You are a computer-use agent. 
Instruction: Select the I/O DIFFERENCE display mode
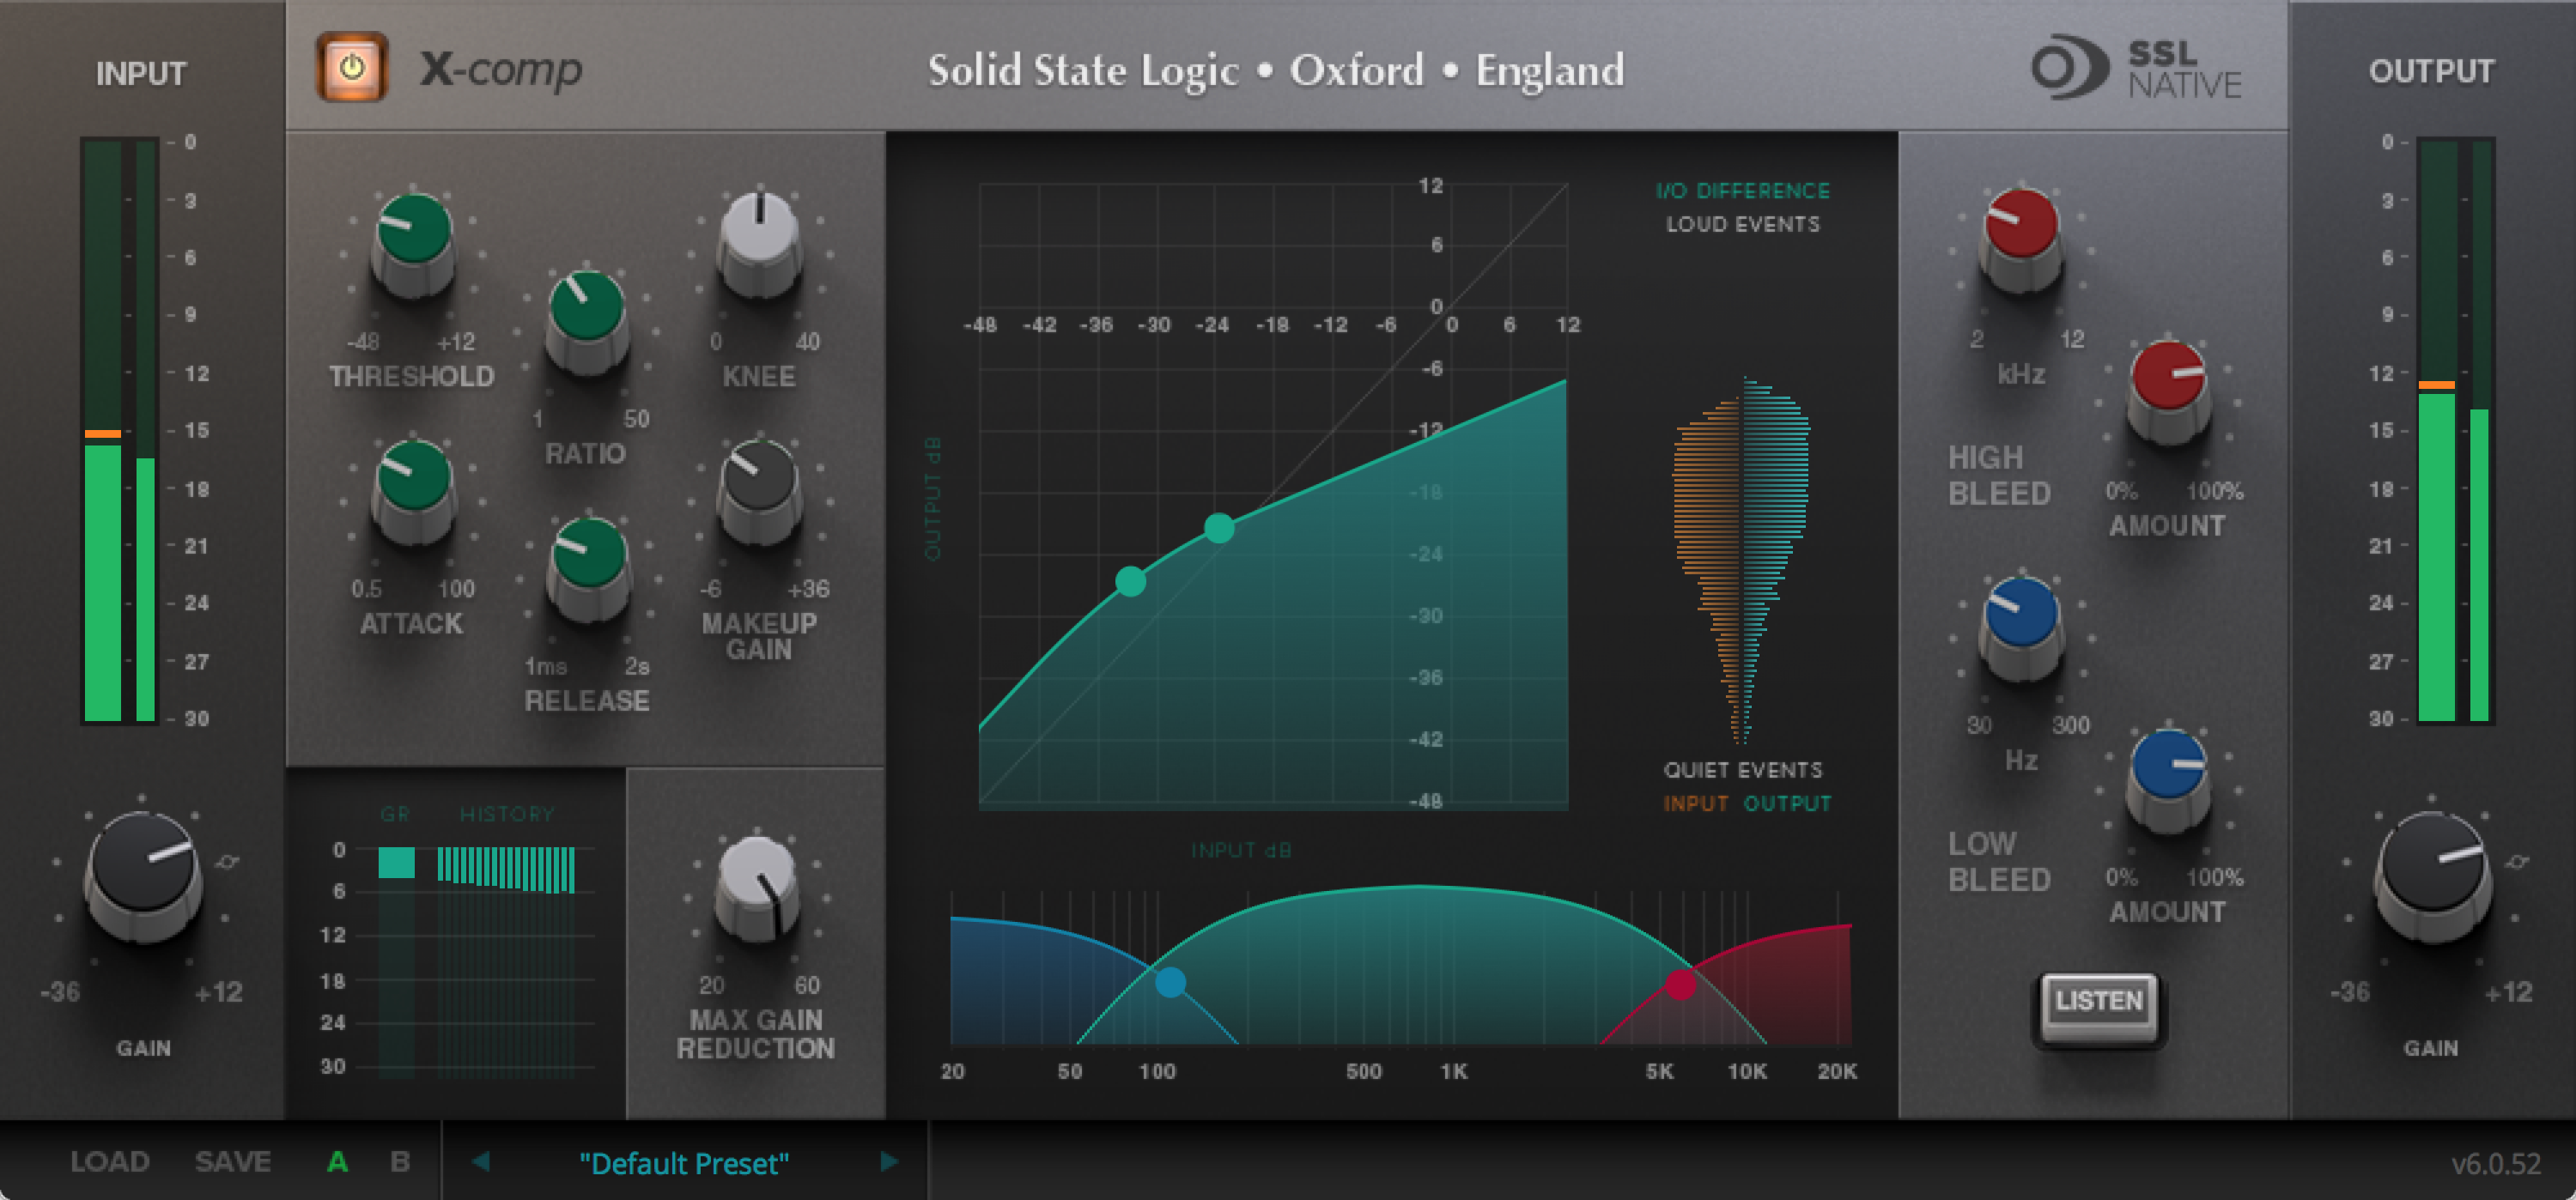click(x=1742, y=190)
